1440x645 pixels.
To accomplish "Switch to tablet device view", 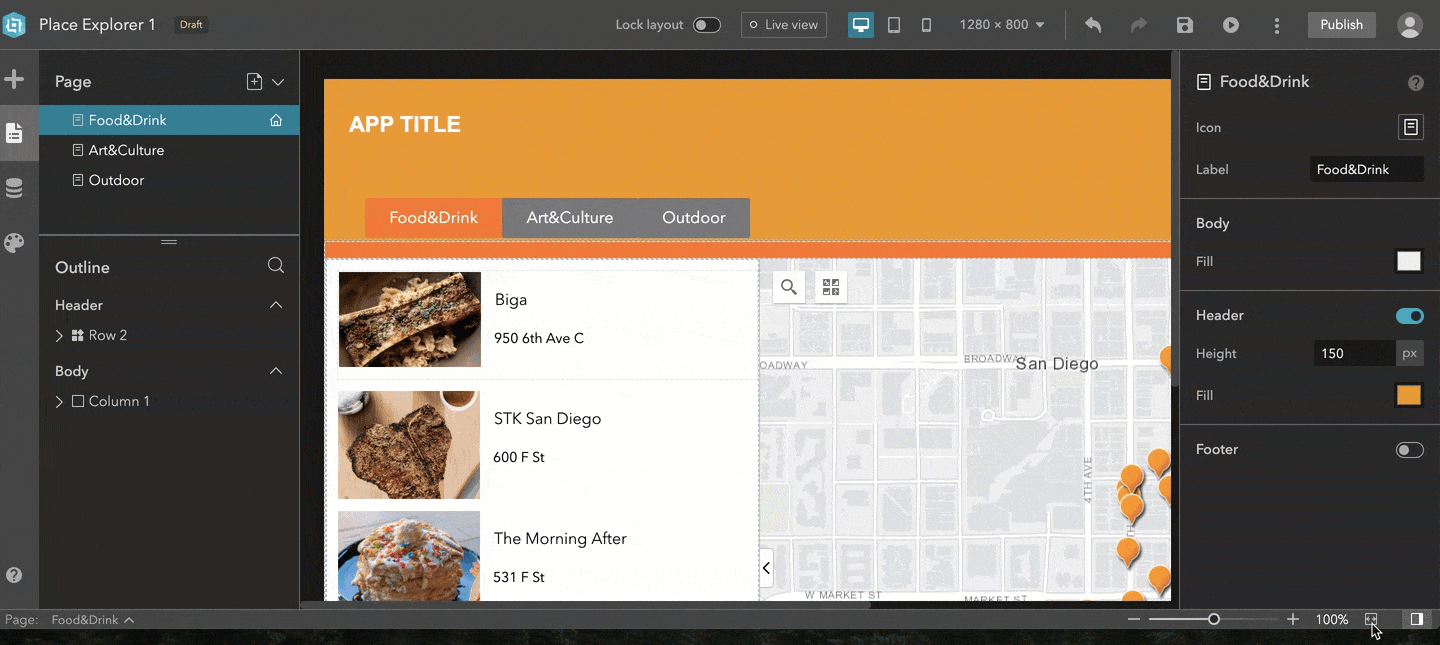I will (894, 25).
